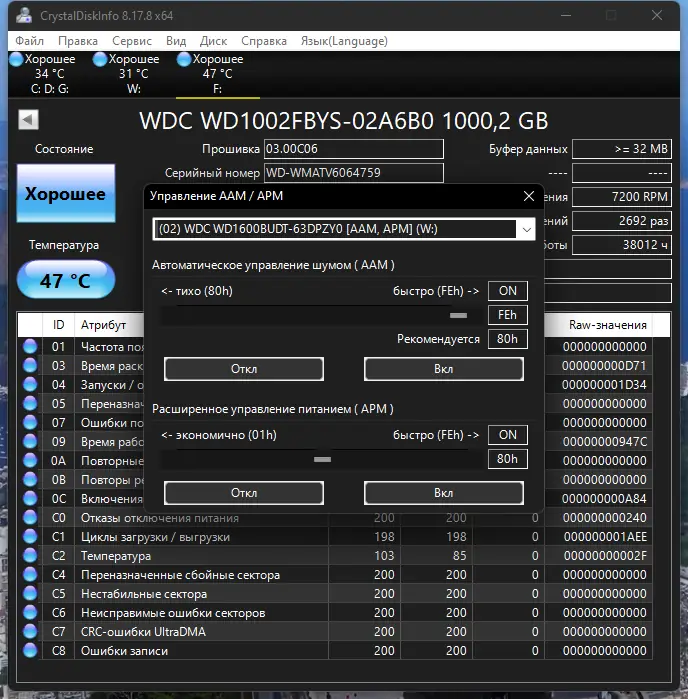Click Вкл button under AAM section
This screenshot has width=688, height=699.
444,369
